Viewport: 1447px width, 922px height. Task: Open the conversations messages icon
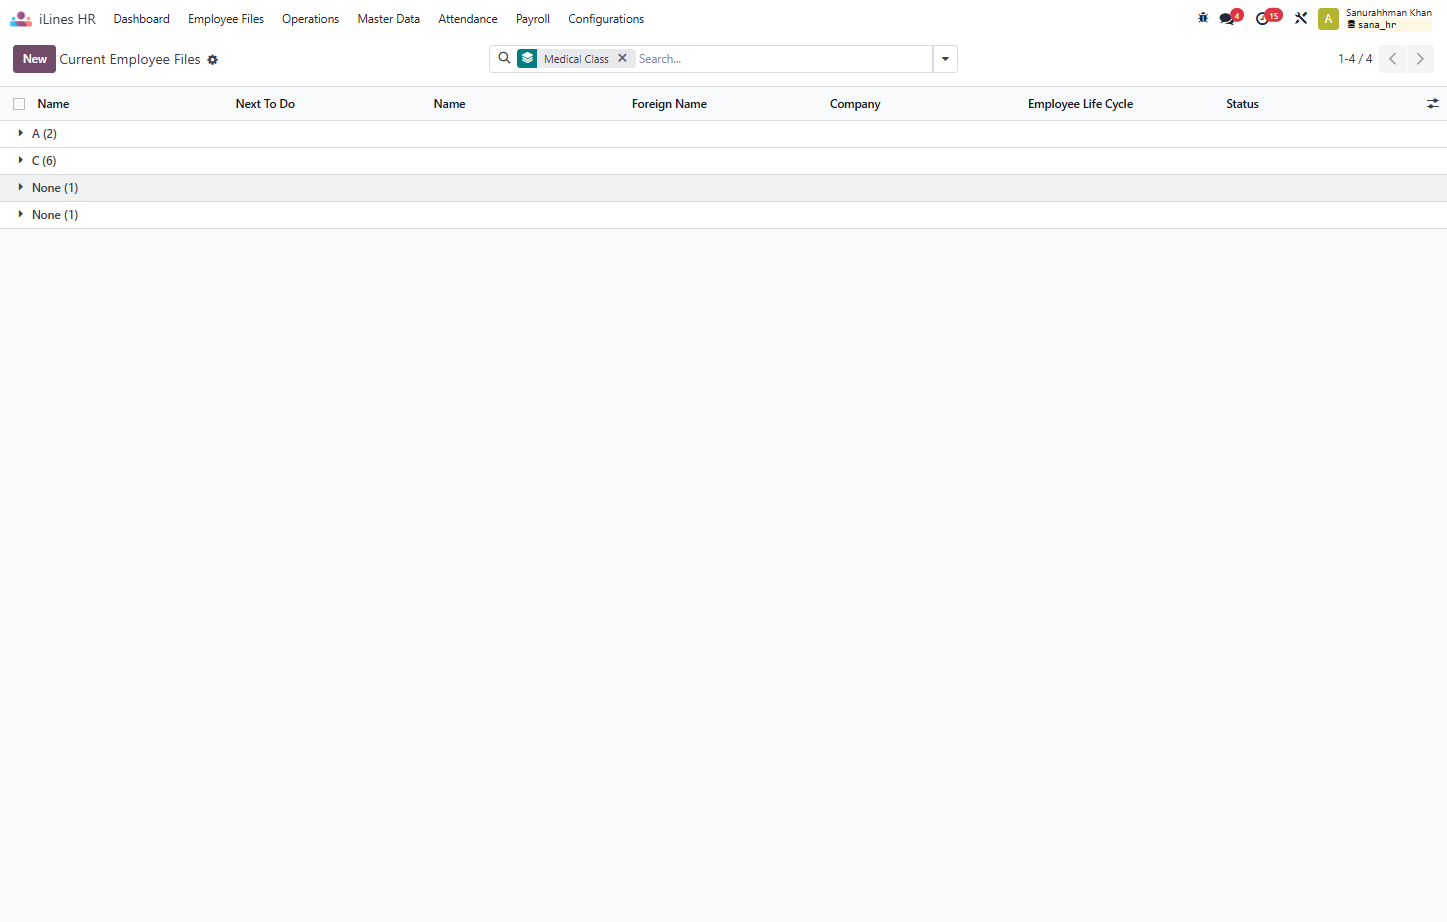[x=1229, y=18]
